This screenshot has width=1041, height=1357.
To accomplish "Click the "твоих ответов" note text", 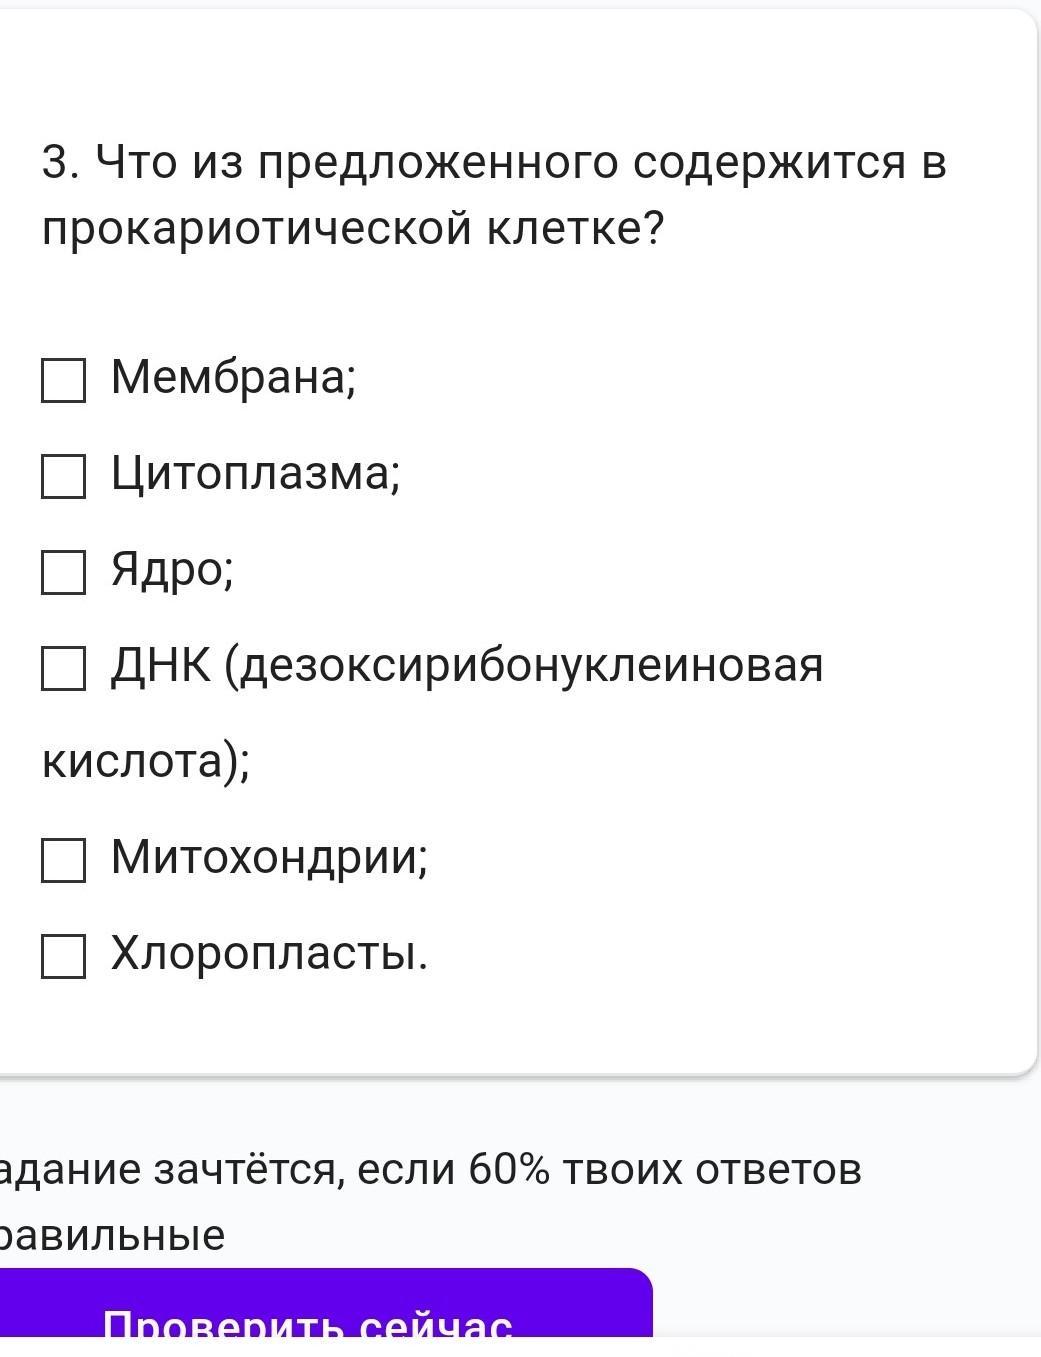I will point(712,1168).
